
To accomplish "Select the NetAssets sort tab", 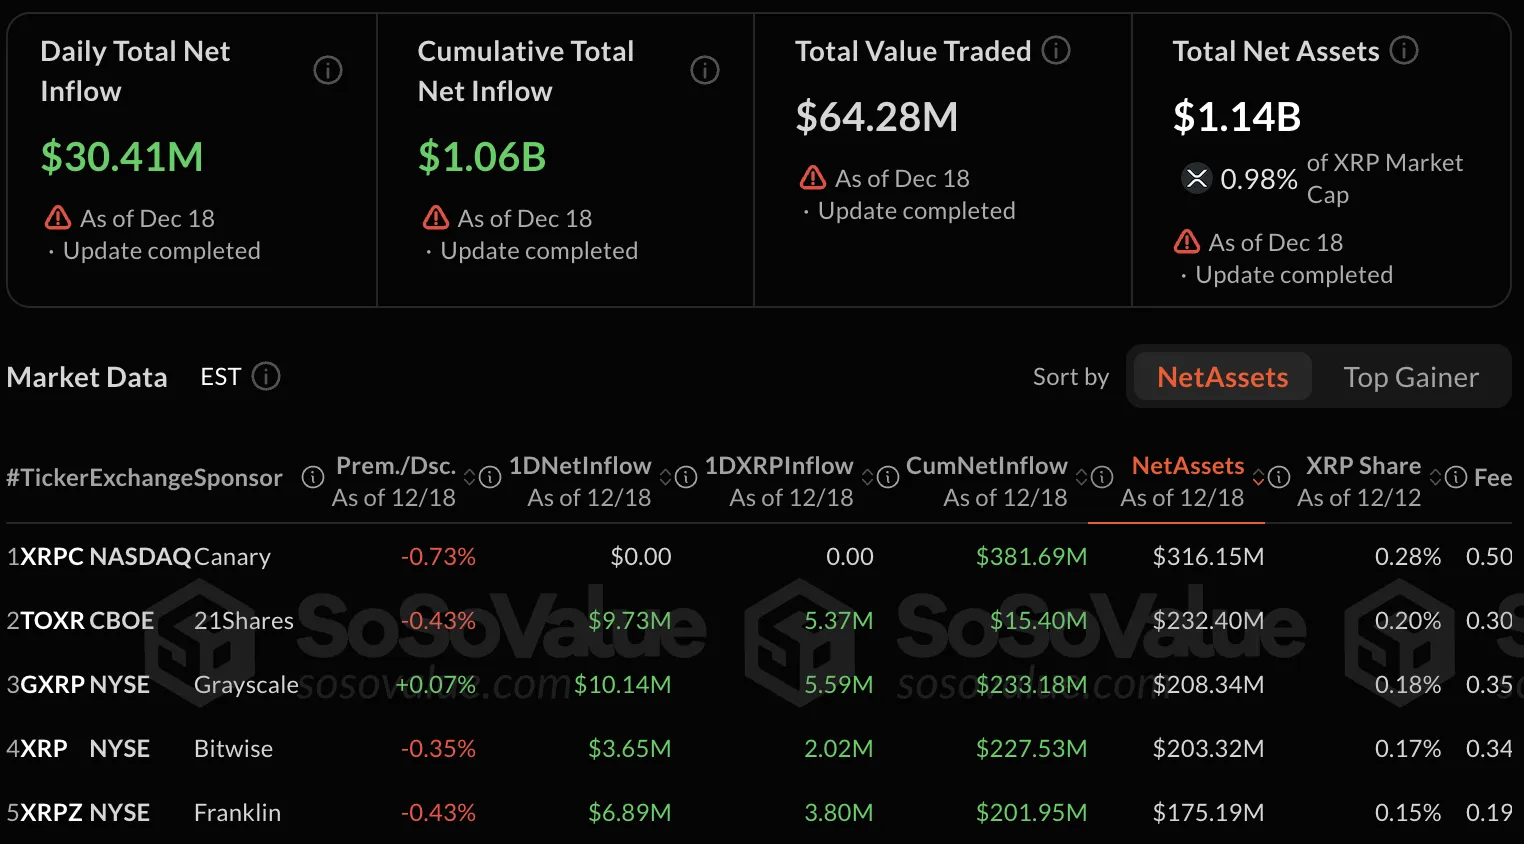I will (1221, 377).
